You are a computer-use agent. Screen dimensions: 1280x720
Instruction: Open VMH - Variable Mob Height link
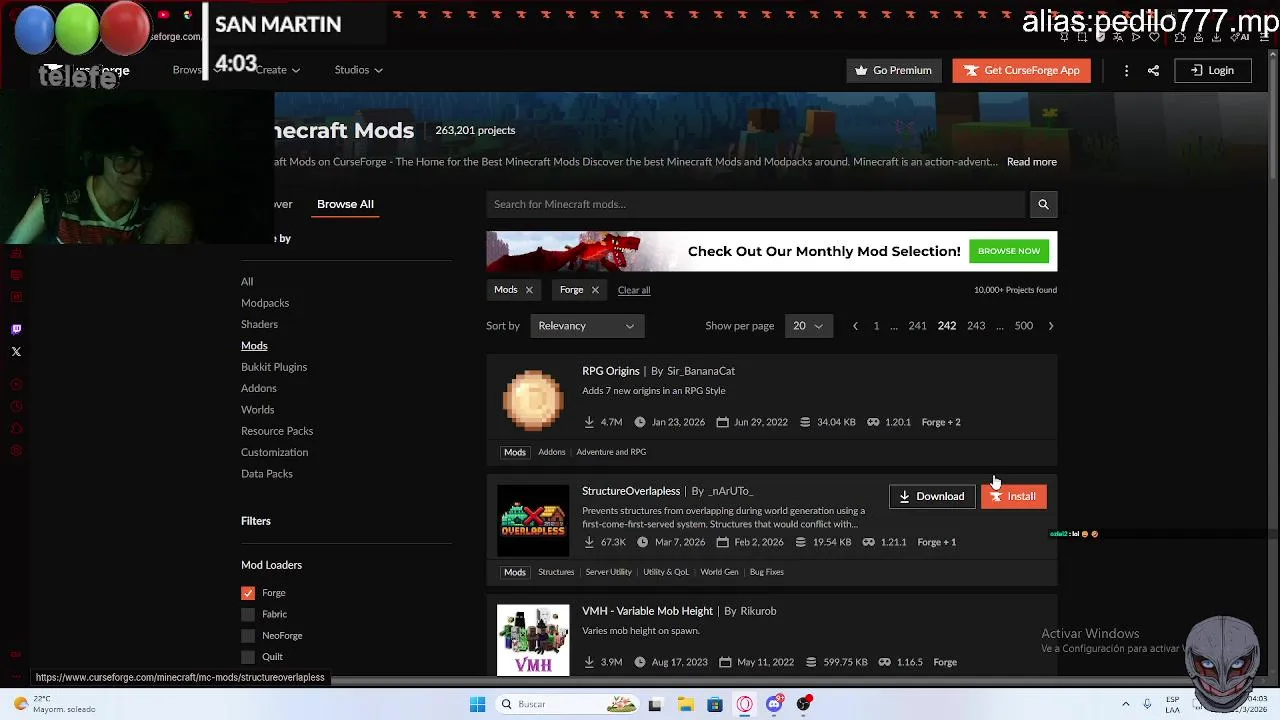[647, 611]
